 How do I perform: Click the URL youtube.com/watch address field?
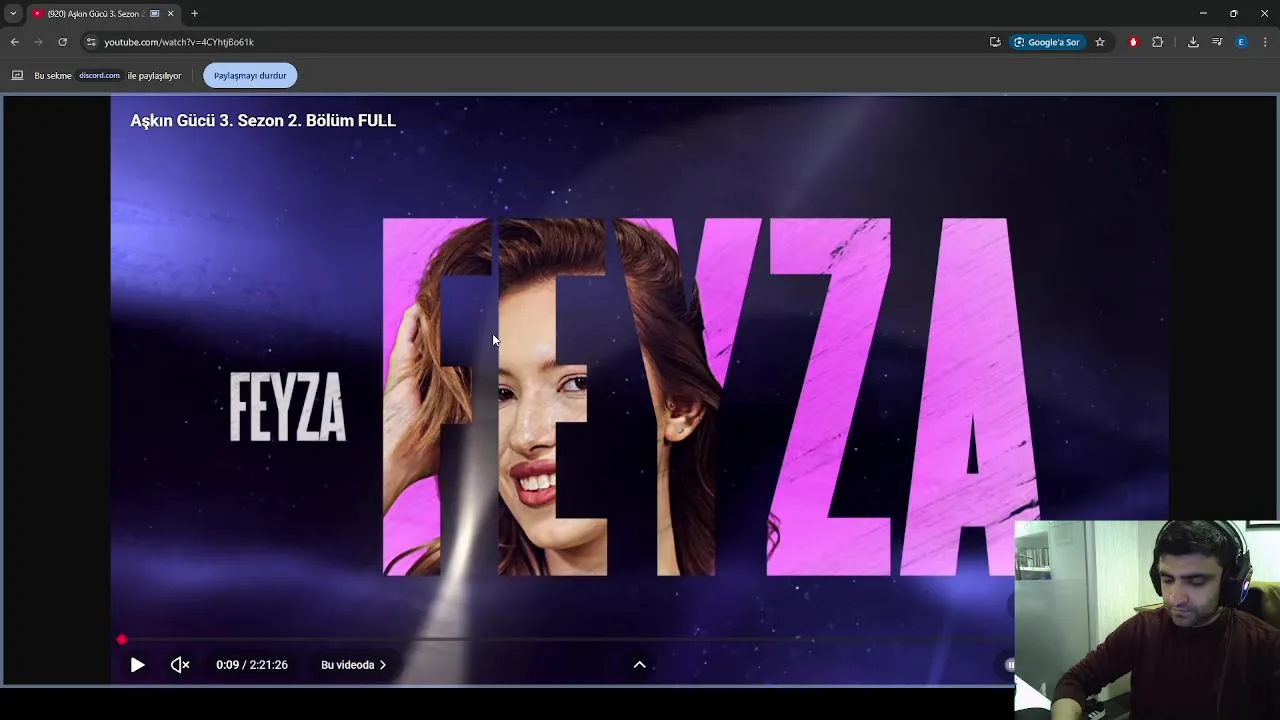click(179, 42)
